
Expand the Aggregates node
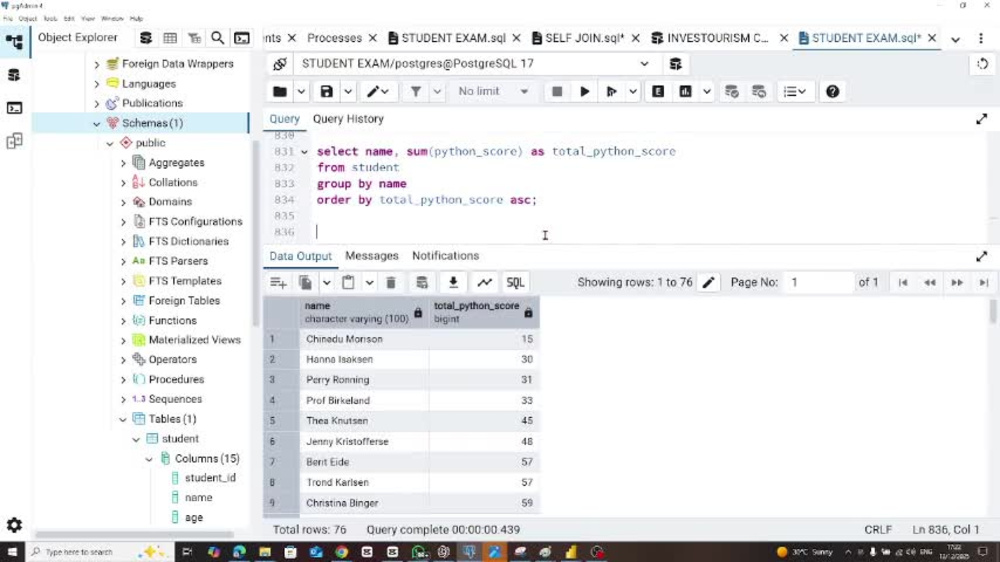124,163
